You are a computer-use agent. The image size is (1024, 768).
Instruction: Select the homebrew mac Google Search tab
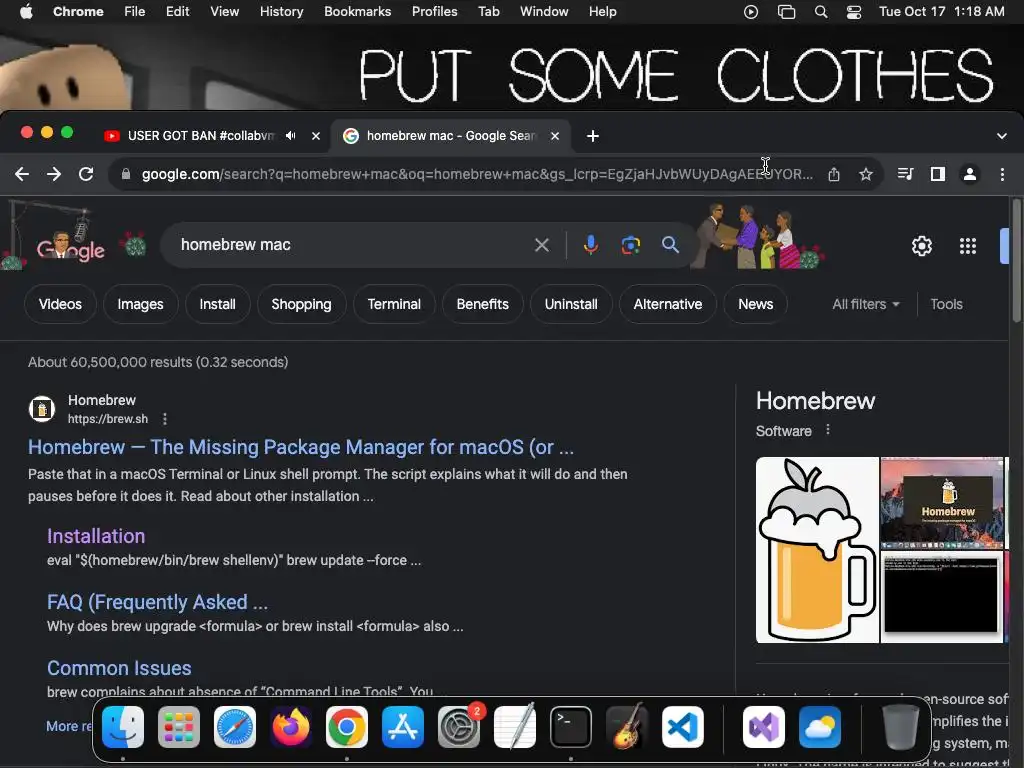point(451,136)
